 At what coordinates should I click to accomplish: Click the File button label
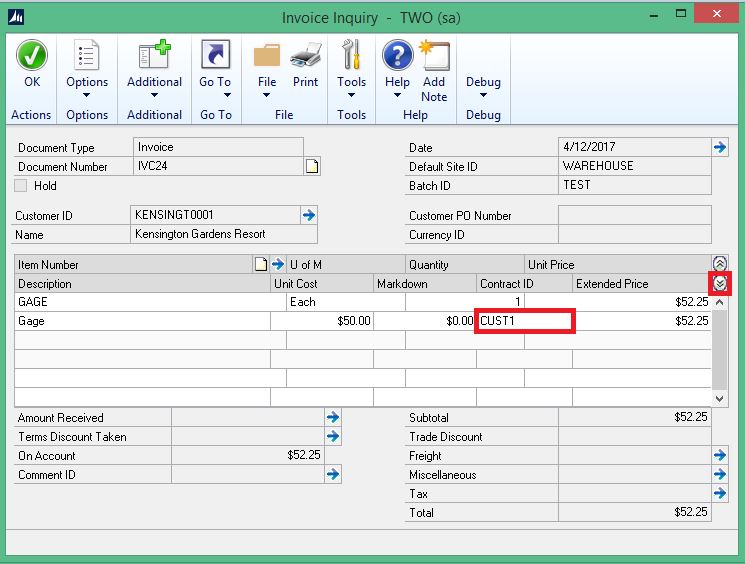(x=267, y=82)
